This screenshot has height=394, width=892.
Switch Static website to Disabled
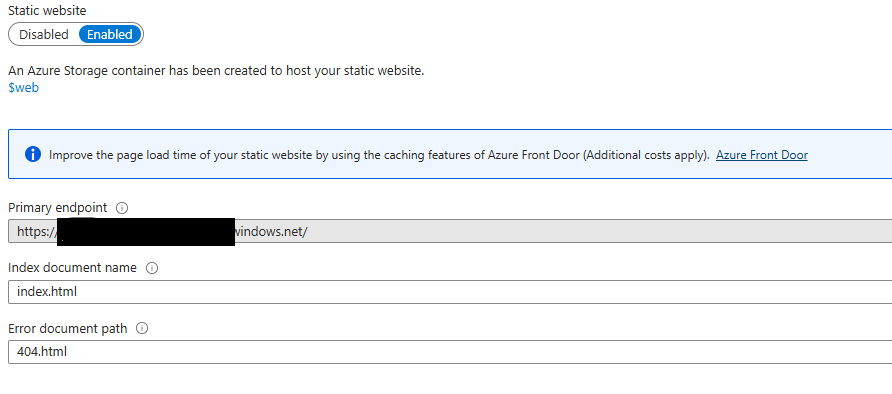click(x=44, y=34)
